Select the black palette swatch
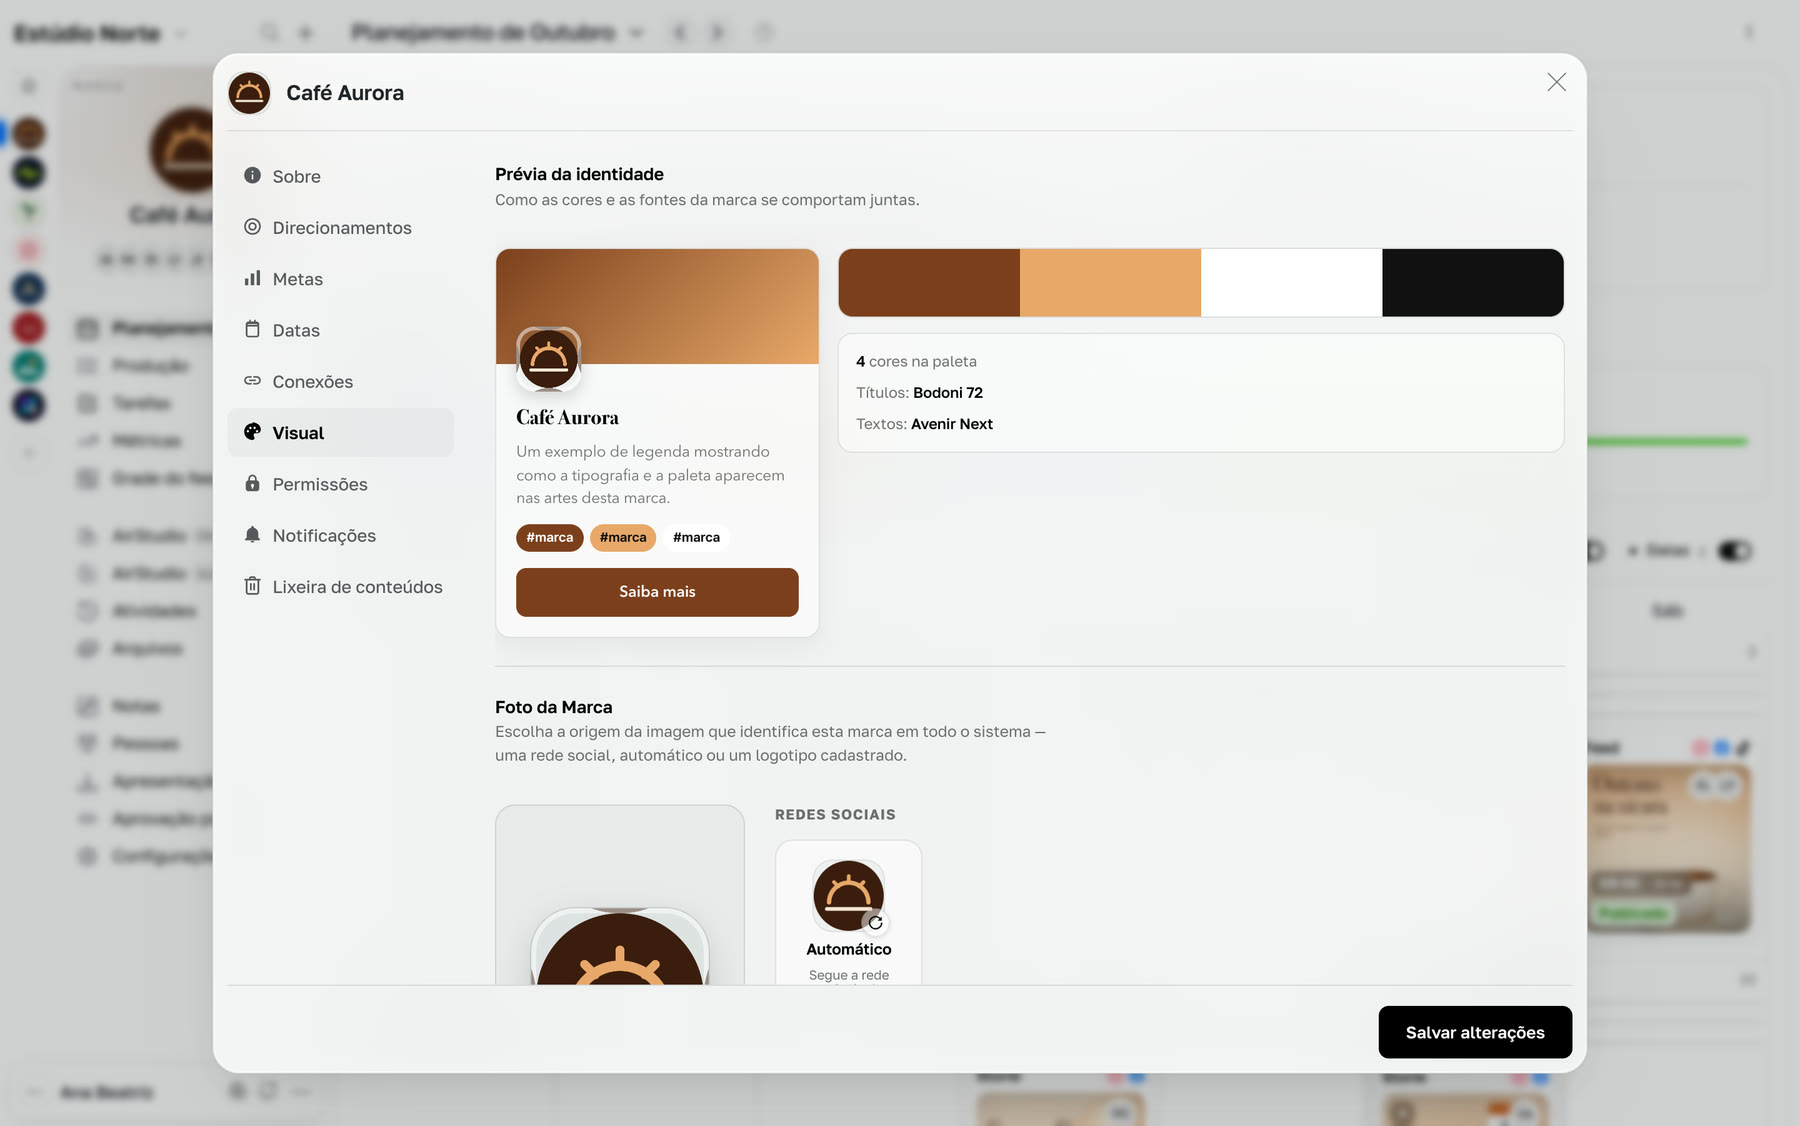Viewport: 1800px width, 1126px height. click(x=1472, y=283)
